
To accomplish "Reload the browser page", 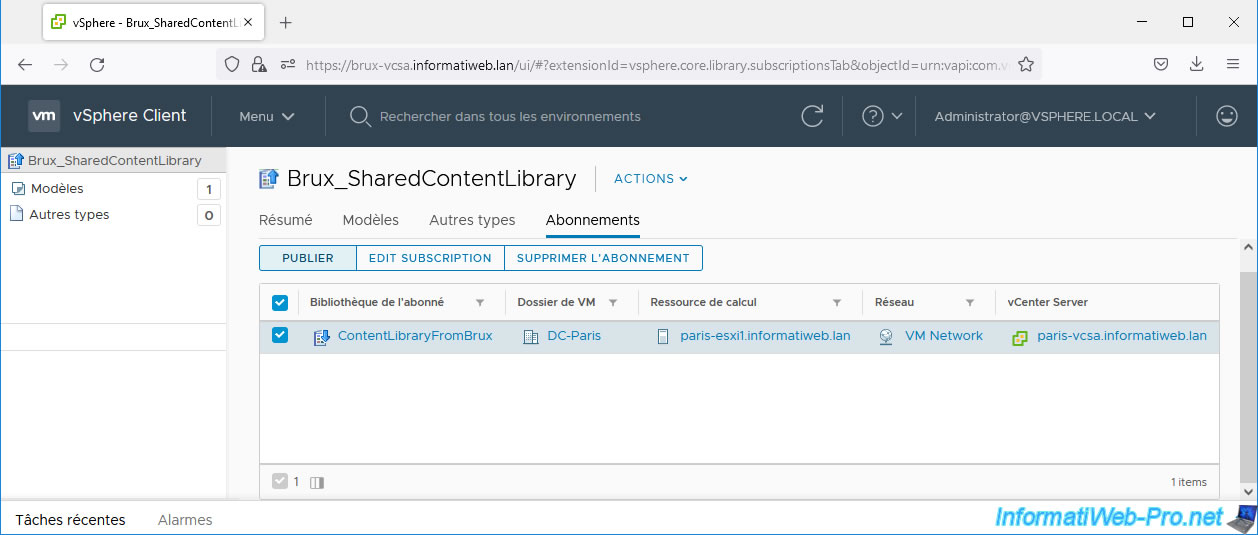I will 97,64.
